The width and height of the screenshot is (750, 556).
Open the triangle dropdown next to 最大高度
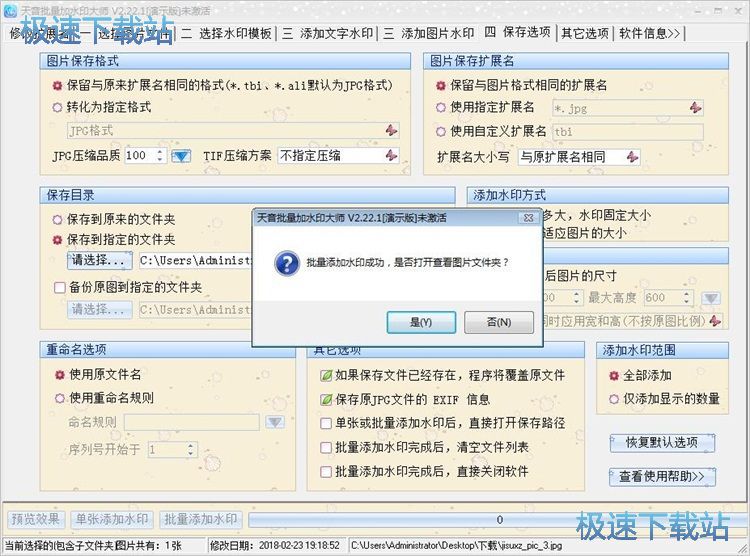[711, 298]
